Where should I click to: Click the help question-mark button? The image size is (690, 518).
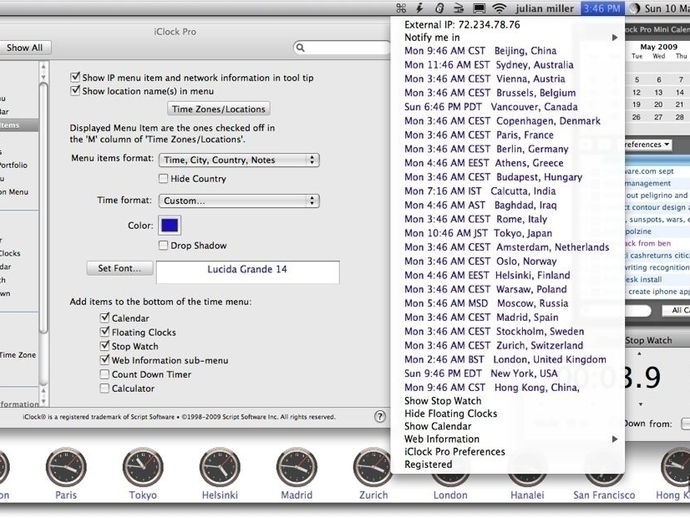(380, 416)
